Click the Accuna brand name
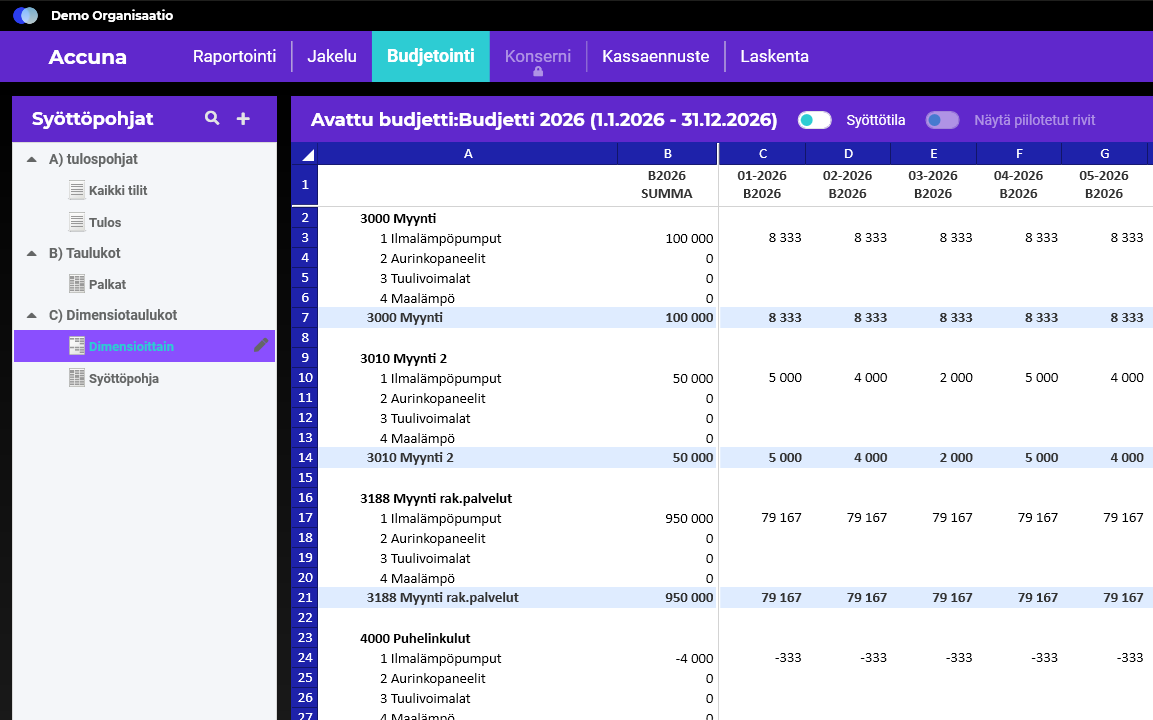The width and height of the screenshot is (1153, 720). click(x=88, y=57)
